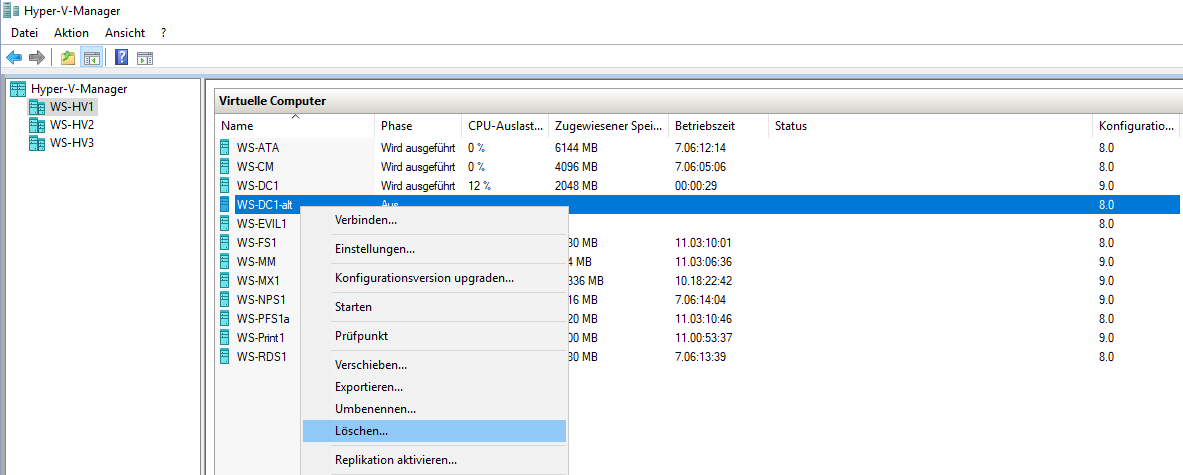Click the VM icon beside WS-RDS1
This screenshot has height=475, width=1183.
coord(224,357)
